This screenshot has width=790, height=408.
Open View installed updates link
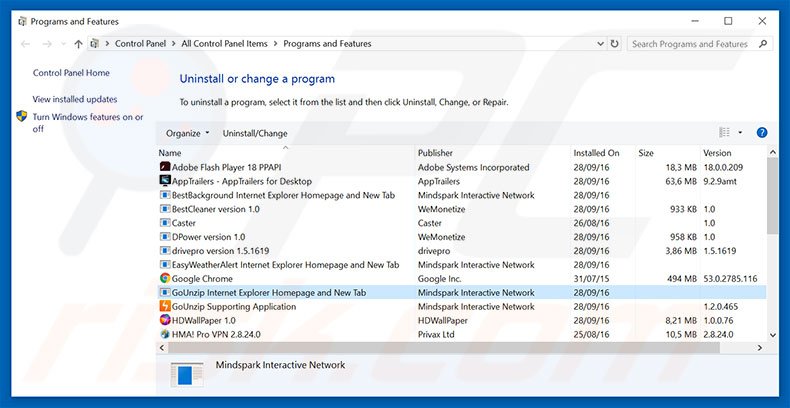tap(75, 99)
